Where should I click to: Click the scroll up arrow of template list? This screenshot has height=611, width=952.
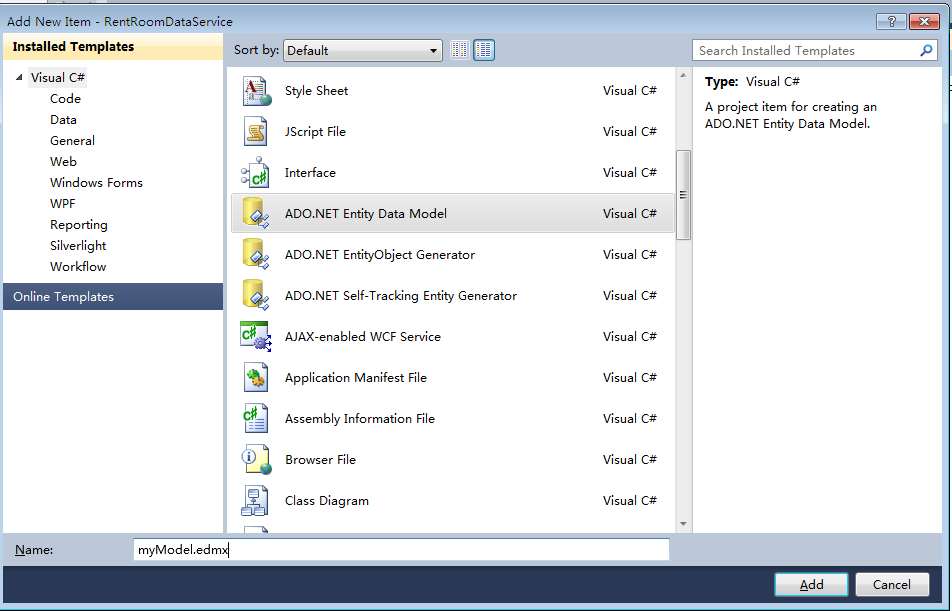click(683, 76)
